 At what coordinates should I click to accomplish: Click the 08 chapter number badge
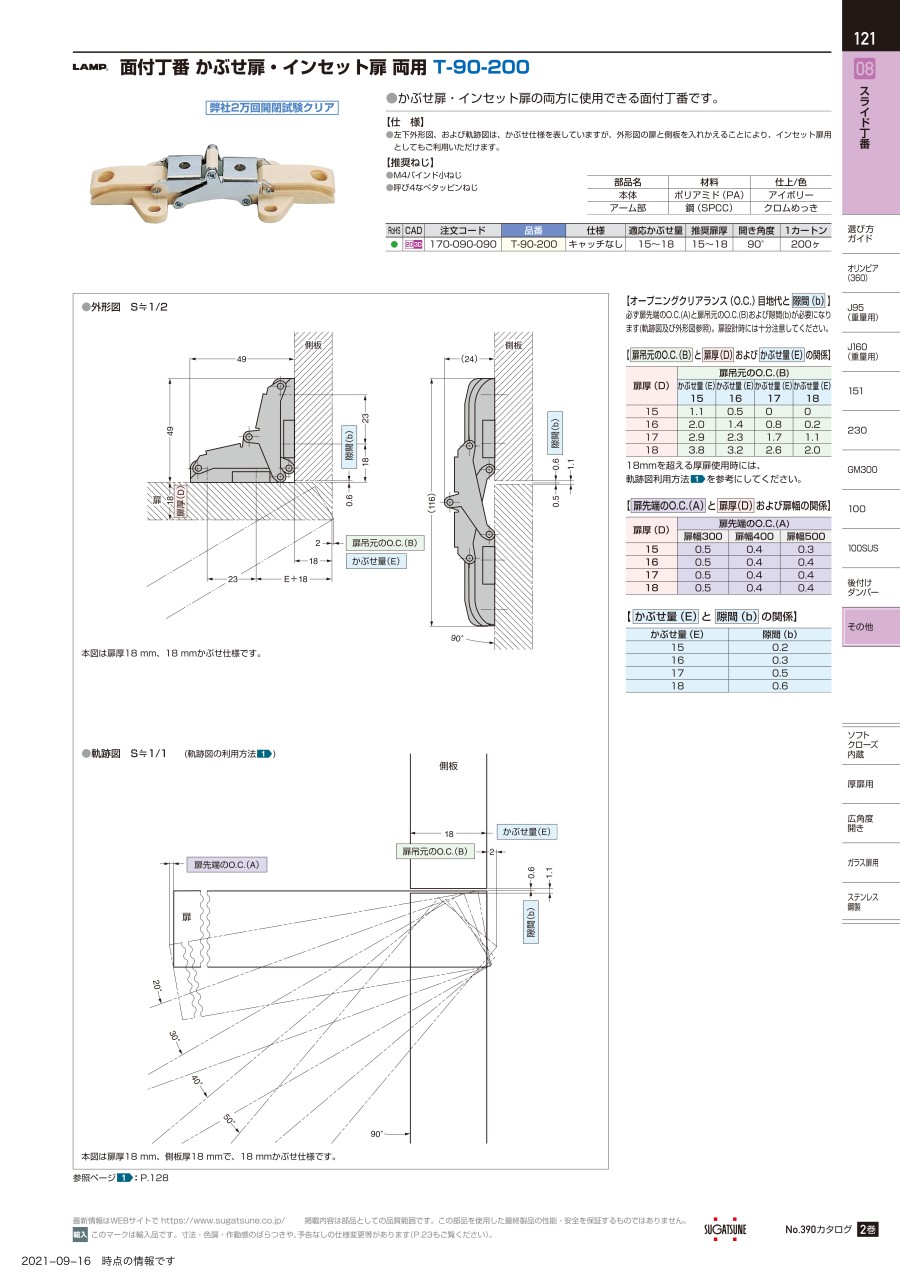[865, 69]
